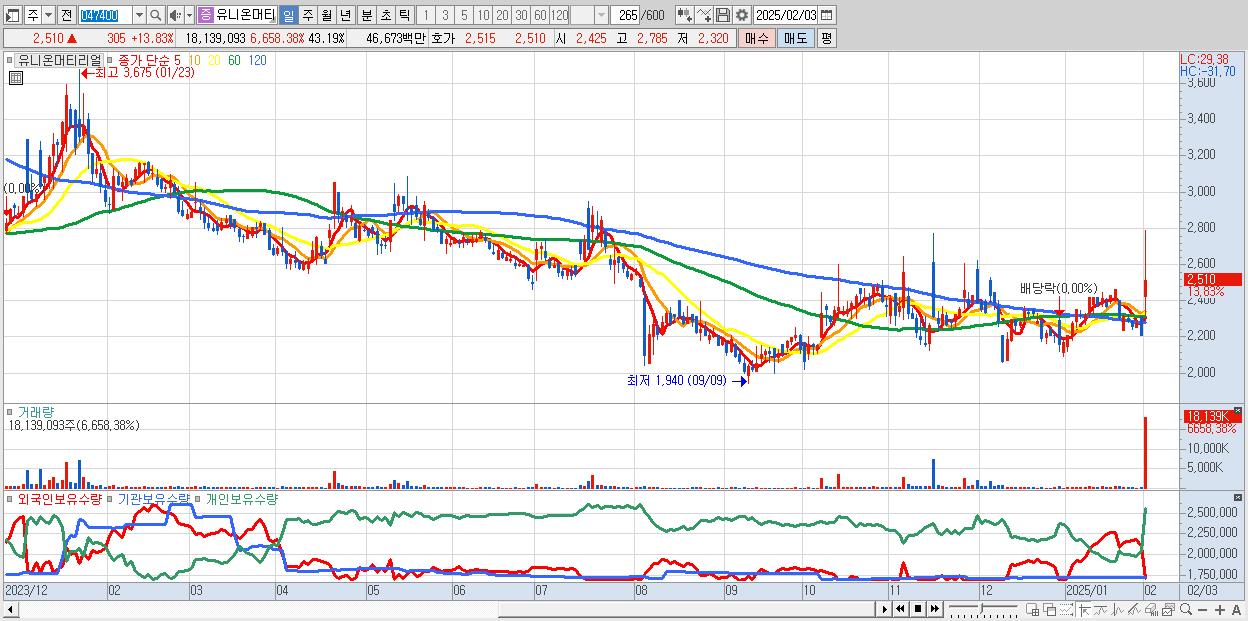Click the plus zoom-in icon

[1220, 609]
